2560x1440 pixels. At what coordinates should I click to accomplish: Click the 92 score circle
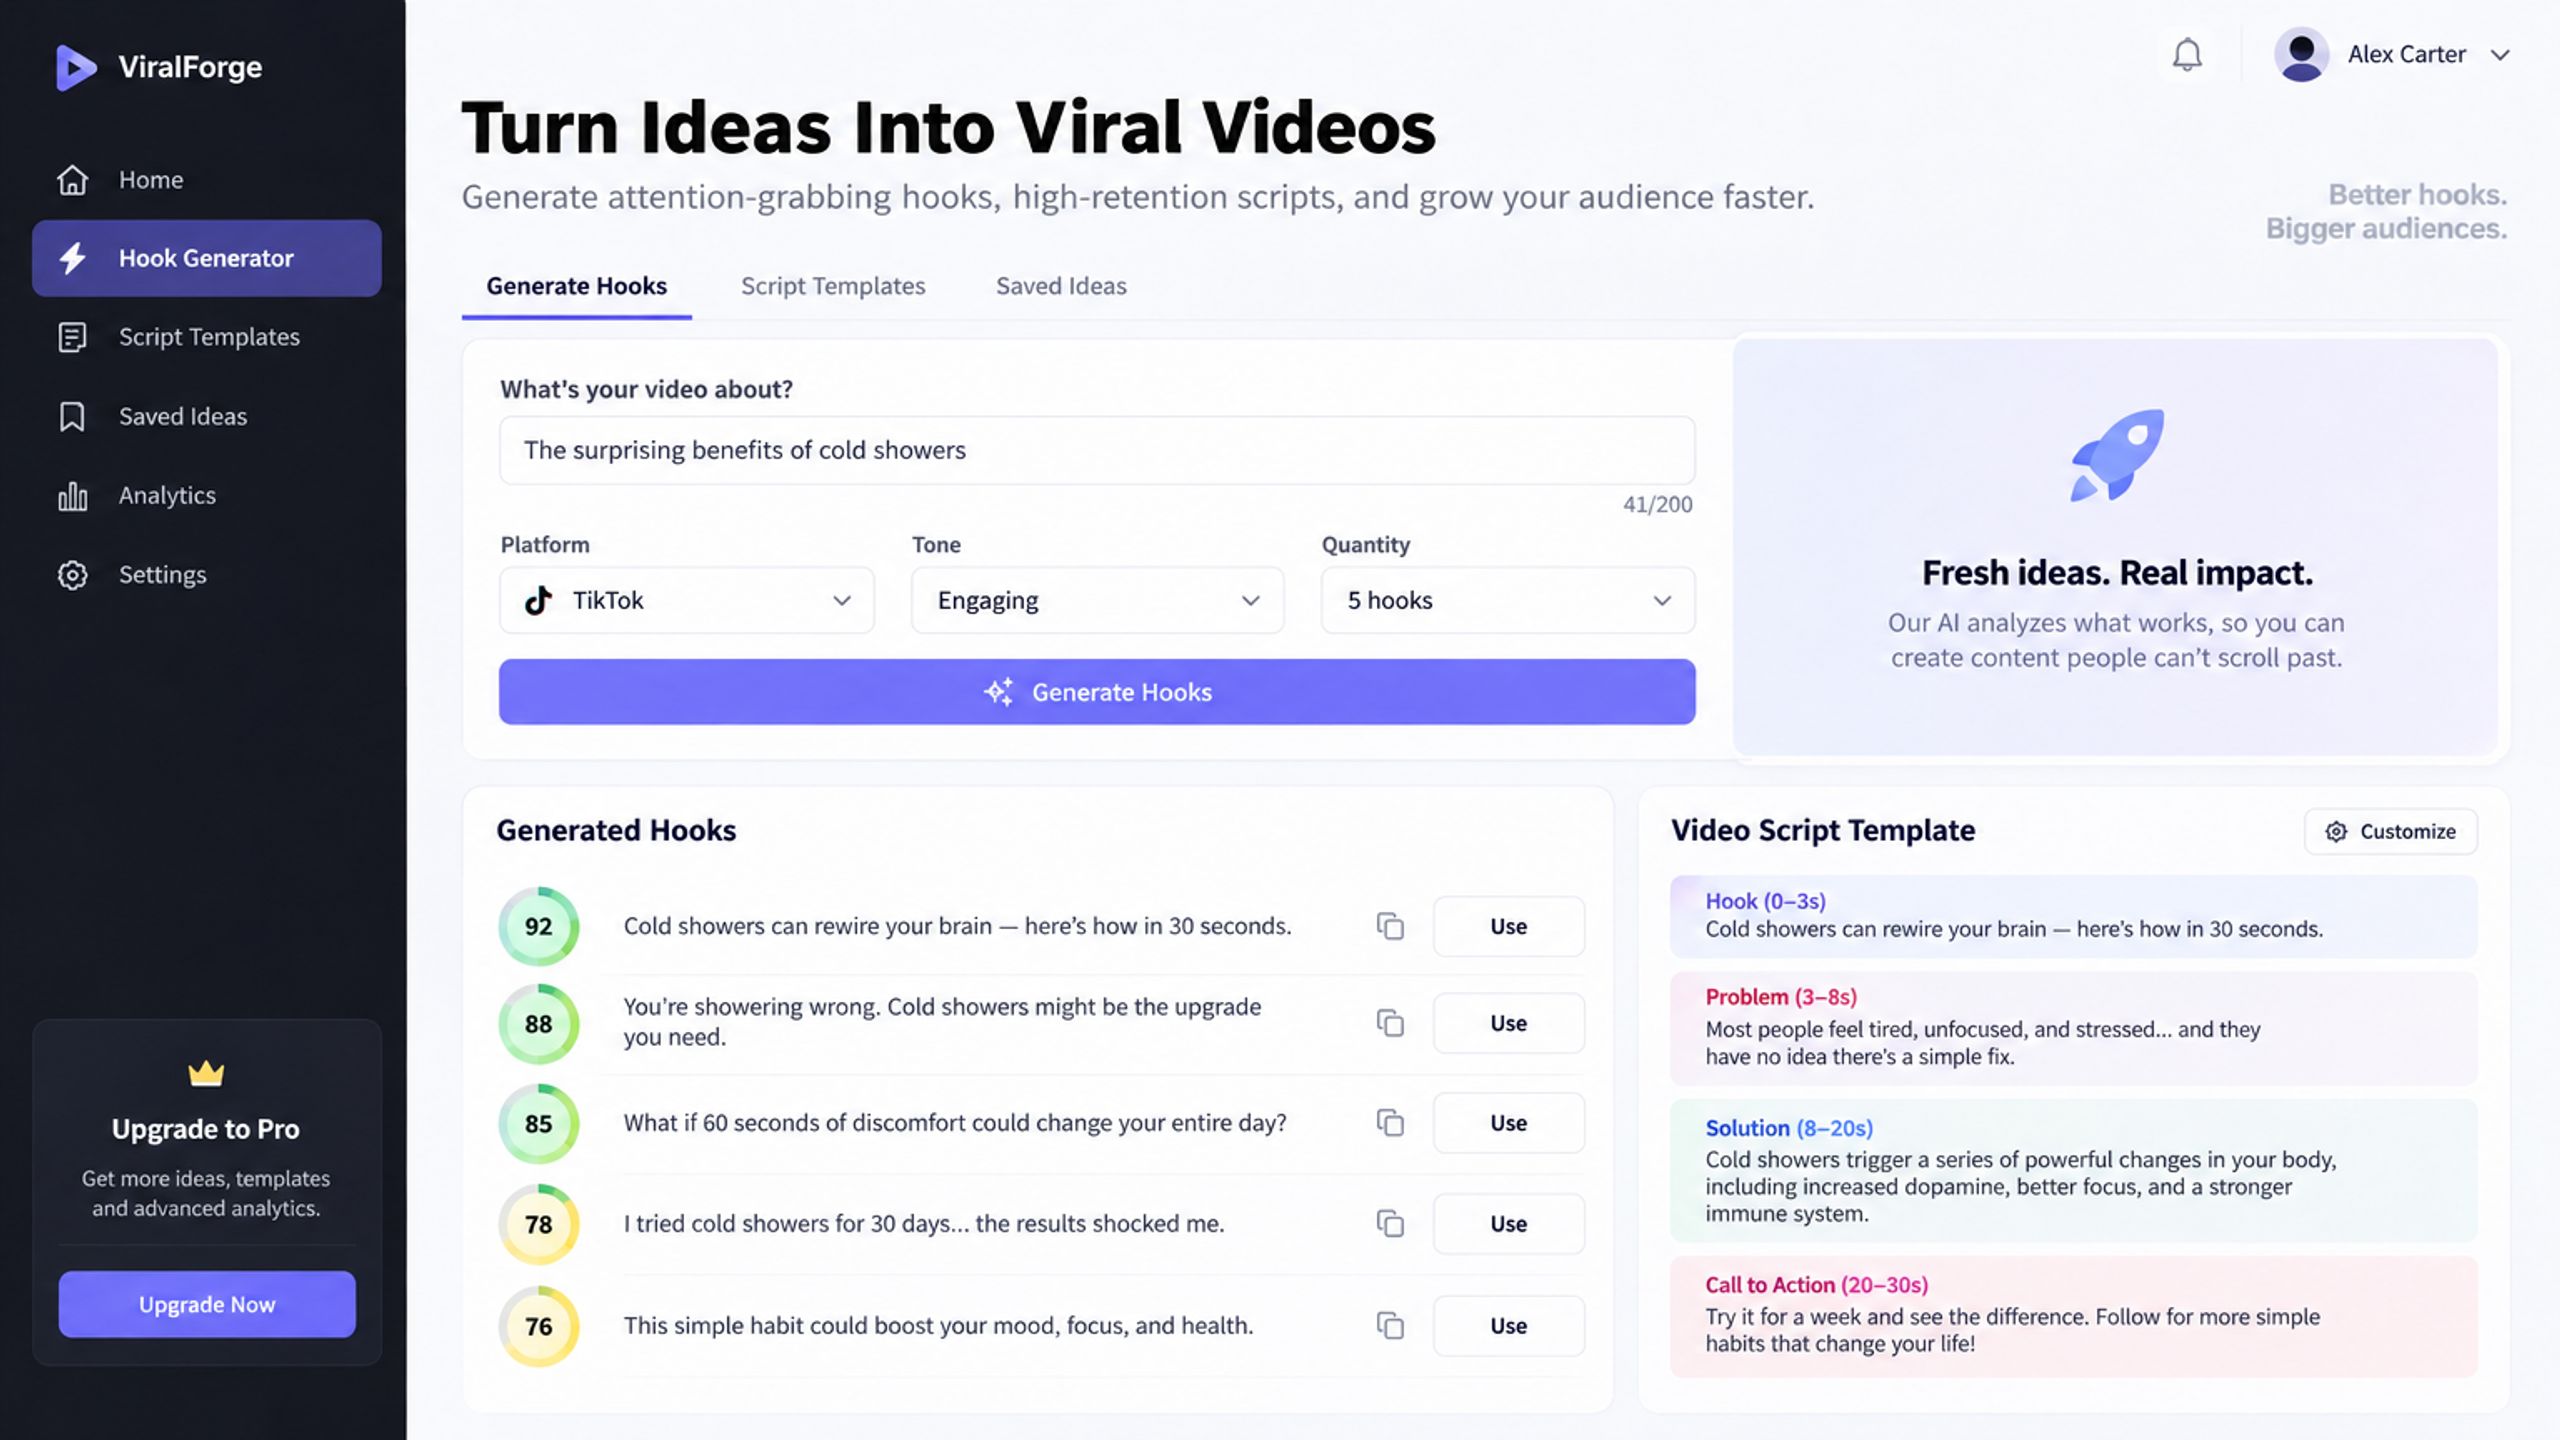coord(539,926)
